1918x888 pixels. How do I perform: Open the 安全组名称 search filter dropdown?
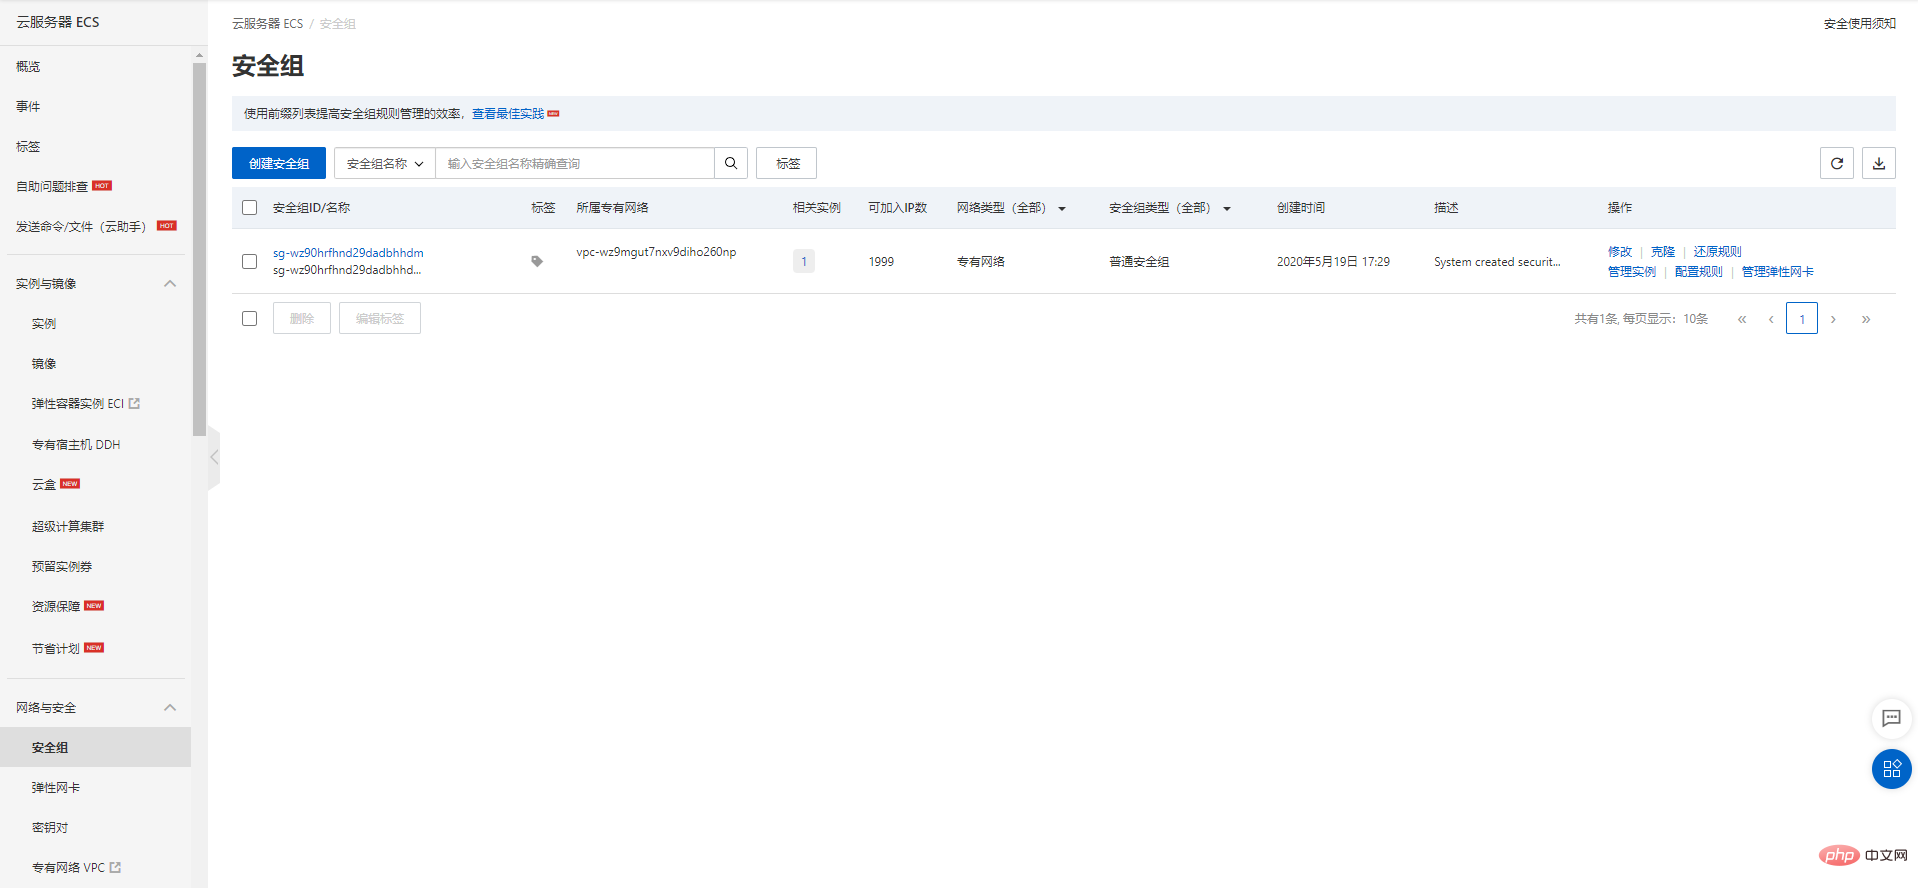point(385,163)
